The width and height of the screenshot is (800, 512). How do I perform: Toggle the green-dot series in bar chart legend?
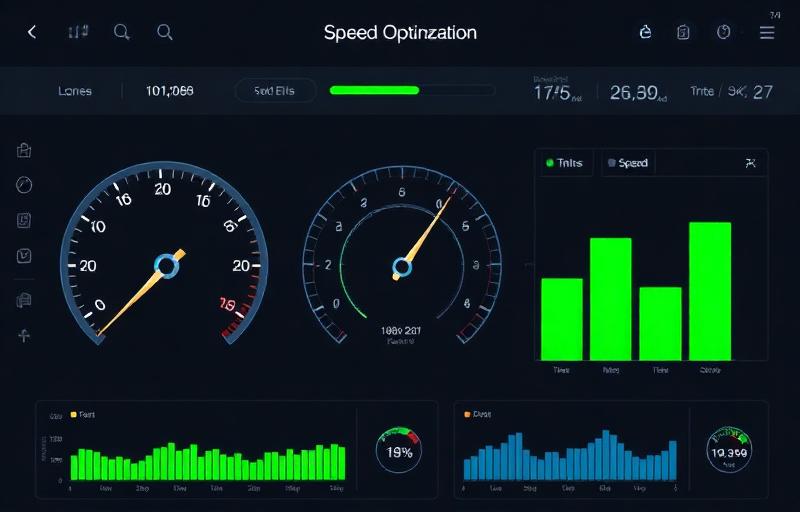click(566, 163)
